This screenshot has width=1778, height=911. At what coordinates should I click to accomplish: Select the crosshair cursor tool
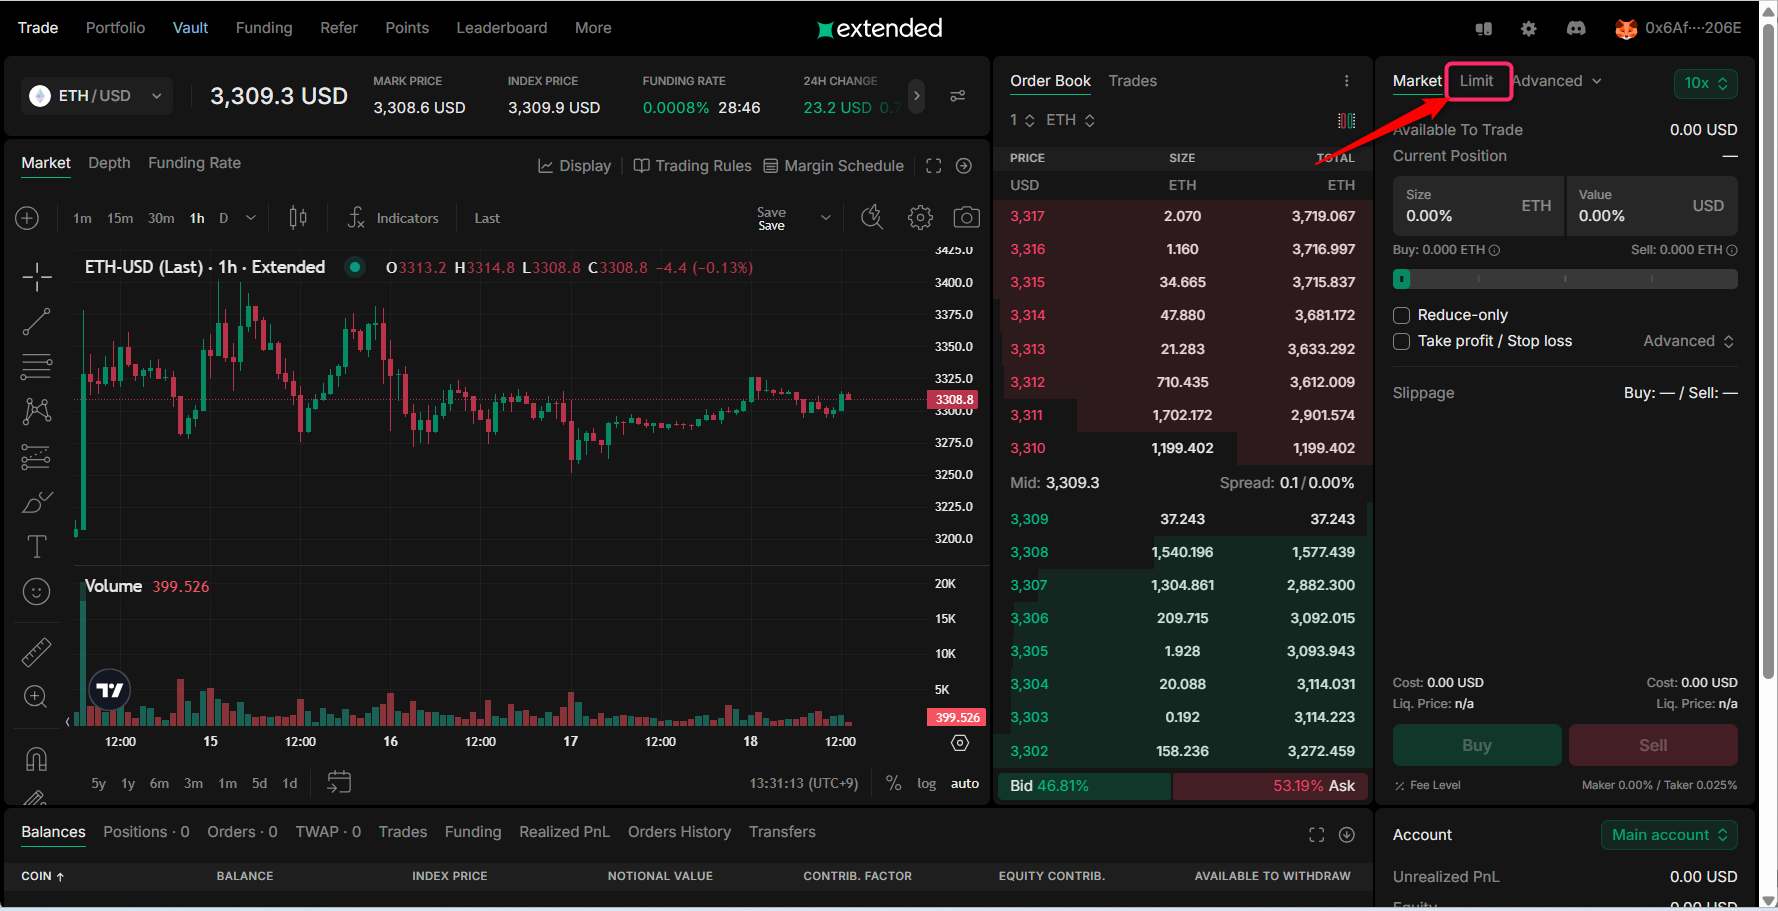tap(37, 277)
